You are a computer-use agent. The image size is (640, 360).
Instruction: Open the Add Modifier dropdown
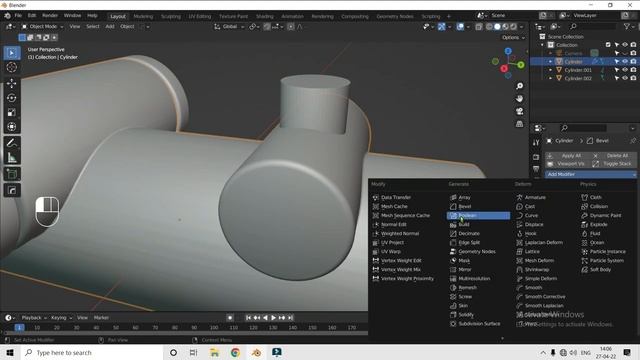coord(591,174)
